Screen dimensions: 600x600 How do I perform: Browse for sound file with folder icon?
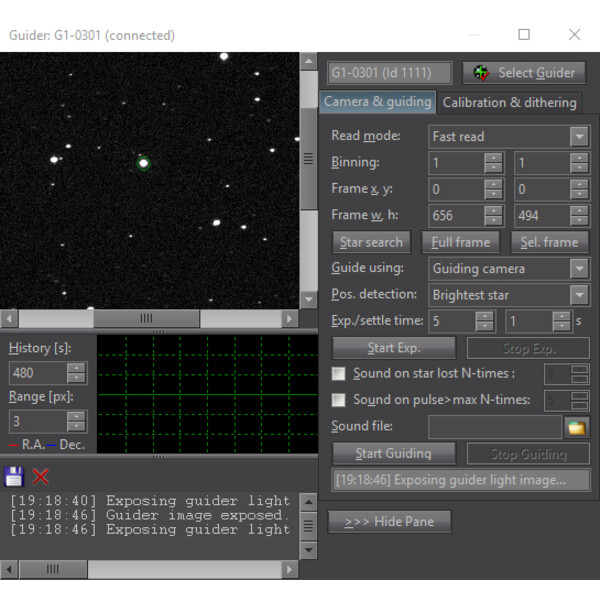(x=575, y=427)
